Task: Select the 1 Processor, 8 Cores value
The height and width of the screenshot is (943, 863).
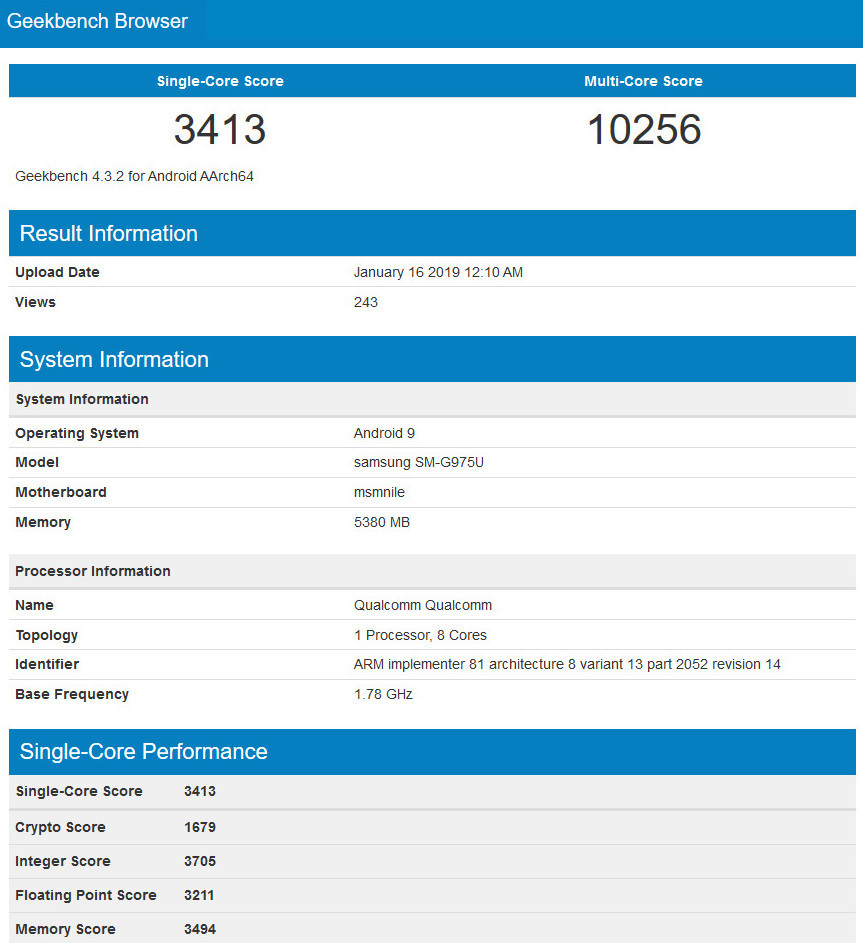Action: tap(420, 635)
